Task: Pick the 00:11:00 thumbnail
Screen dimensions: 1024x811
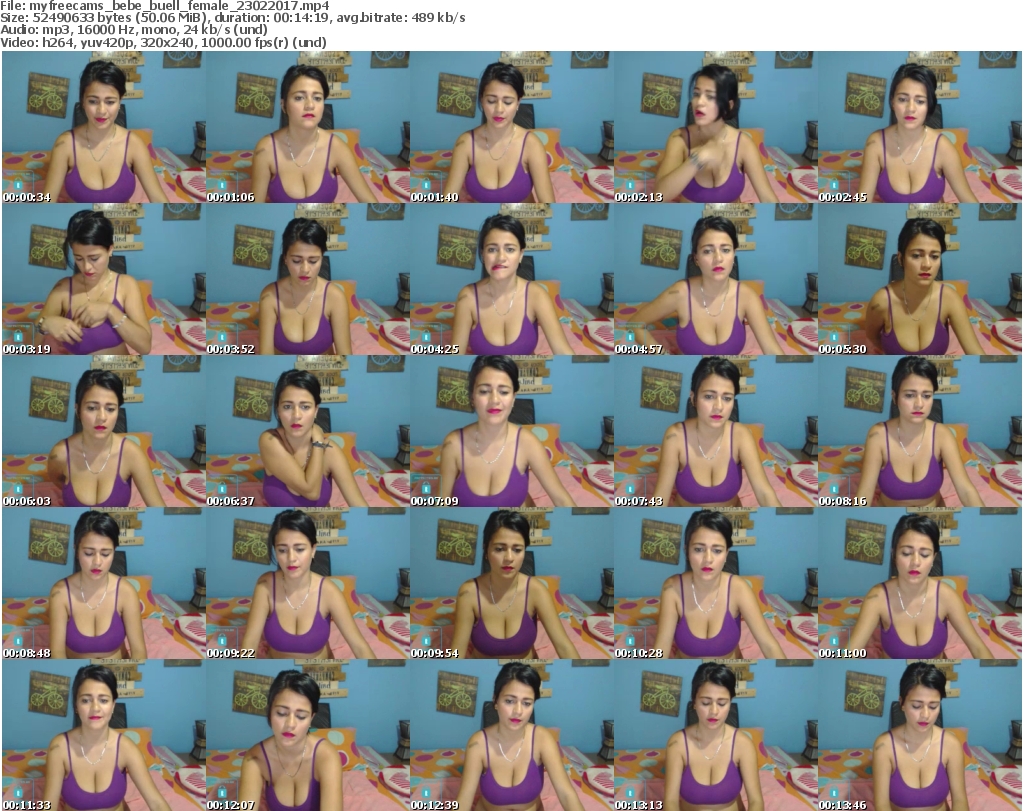Action: [x=920, y=583]
